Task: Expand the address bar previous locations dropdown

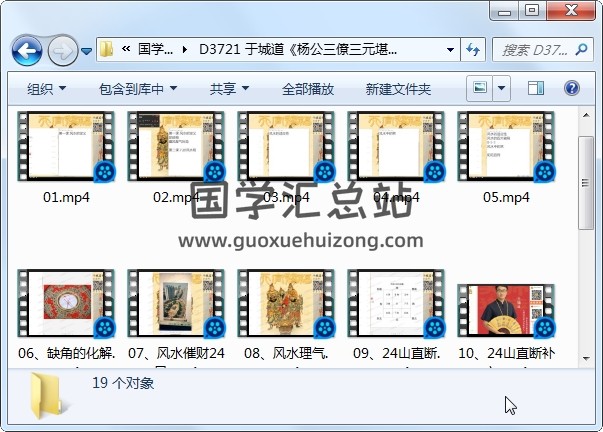Action: [451, 49]
